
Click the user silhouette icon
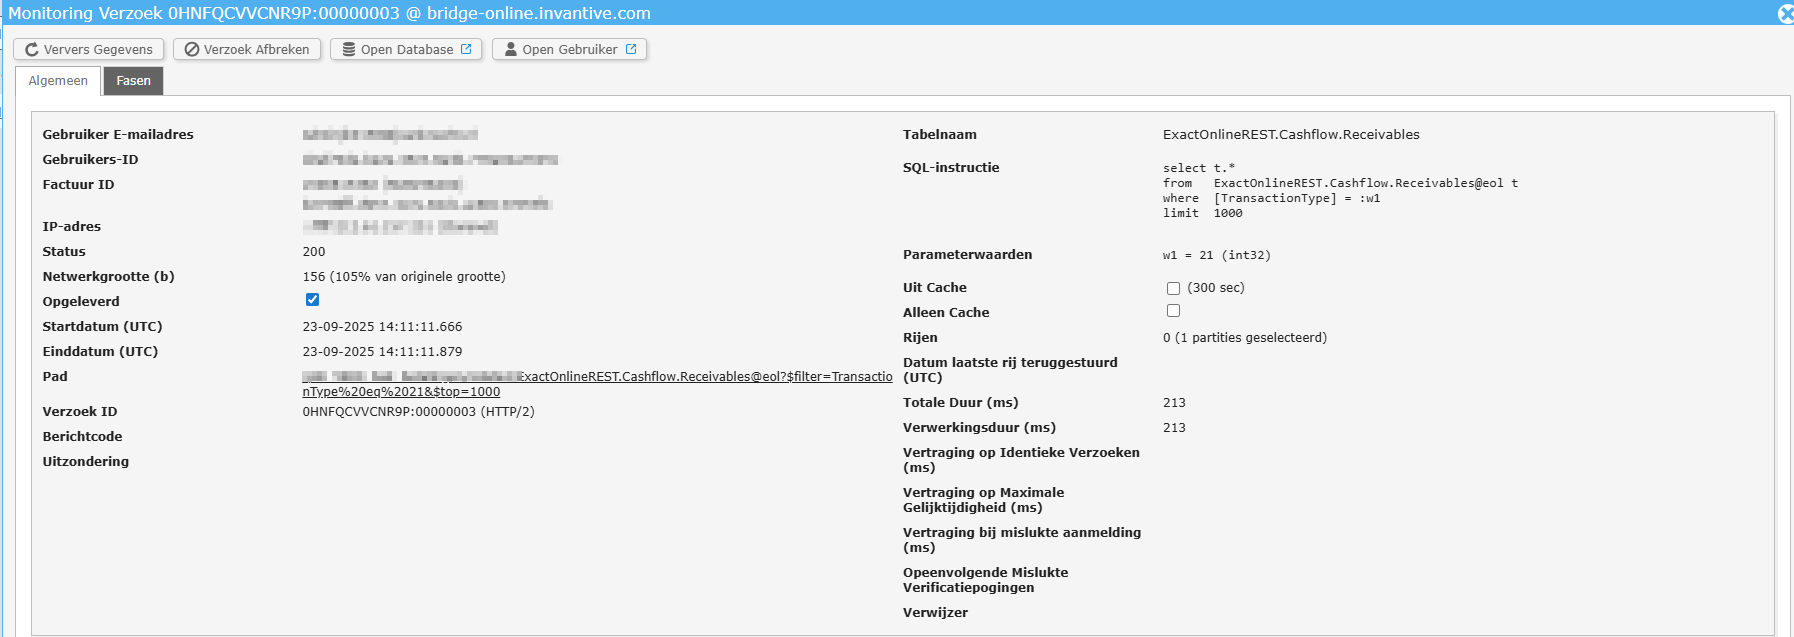pyautogui.click(x=511, y=50)
